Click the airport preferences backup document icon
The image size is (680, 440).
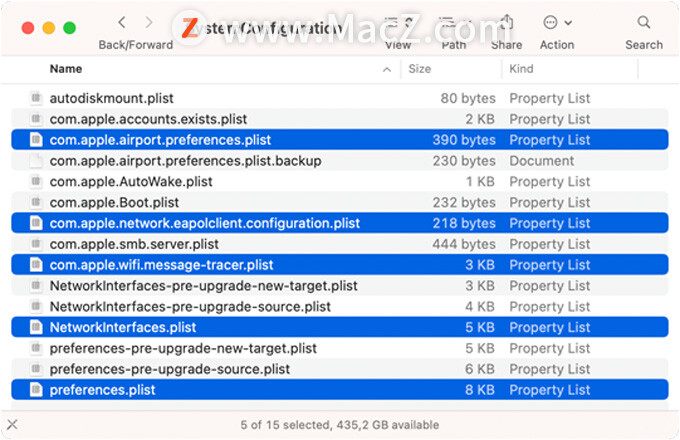(36, 160)
